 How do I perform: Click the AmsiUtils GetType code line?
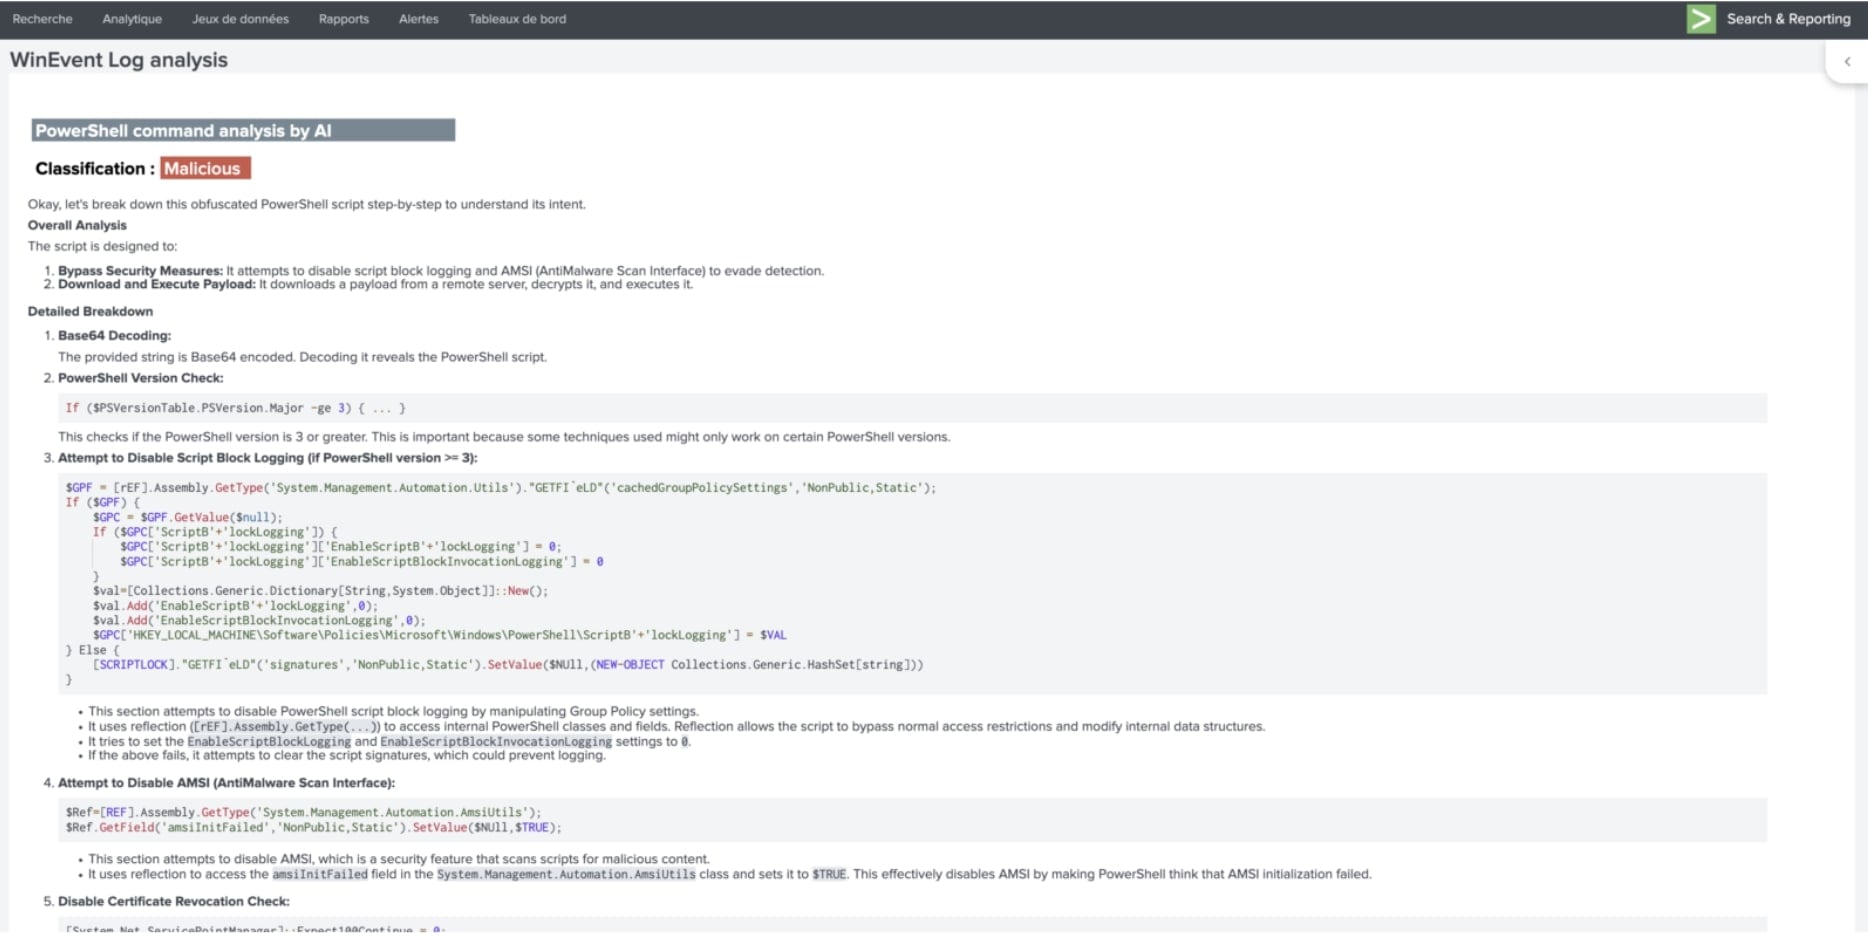303,813
